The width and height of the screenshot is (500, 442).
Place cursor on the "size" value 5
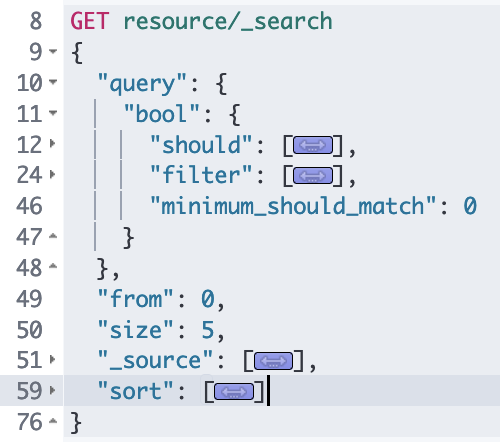(x=207, y=330)
